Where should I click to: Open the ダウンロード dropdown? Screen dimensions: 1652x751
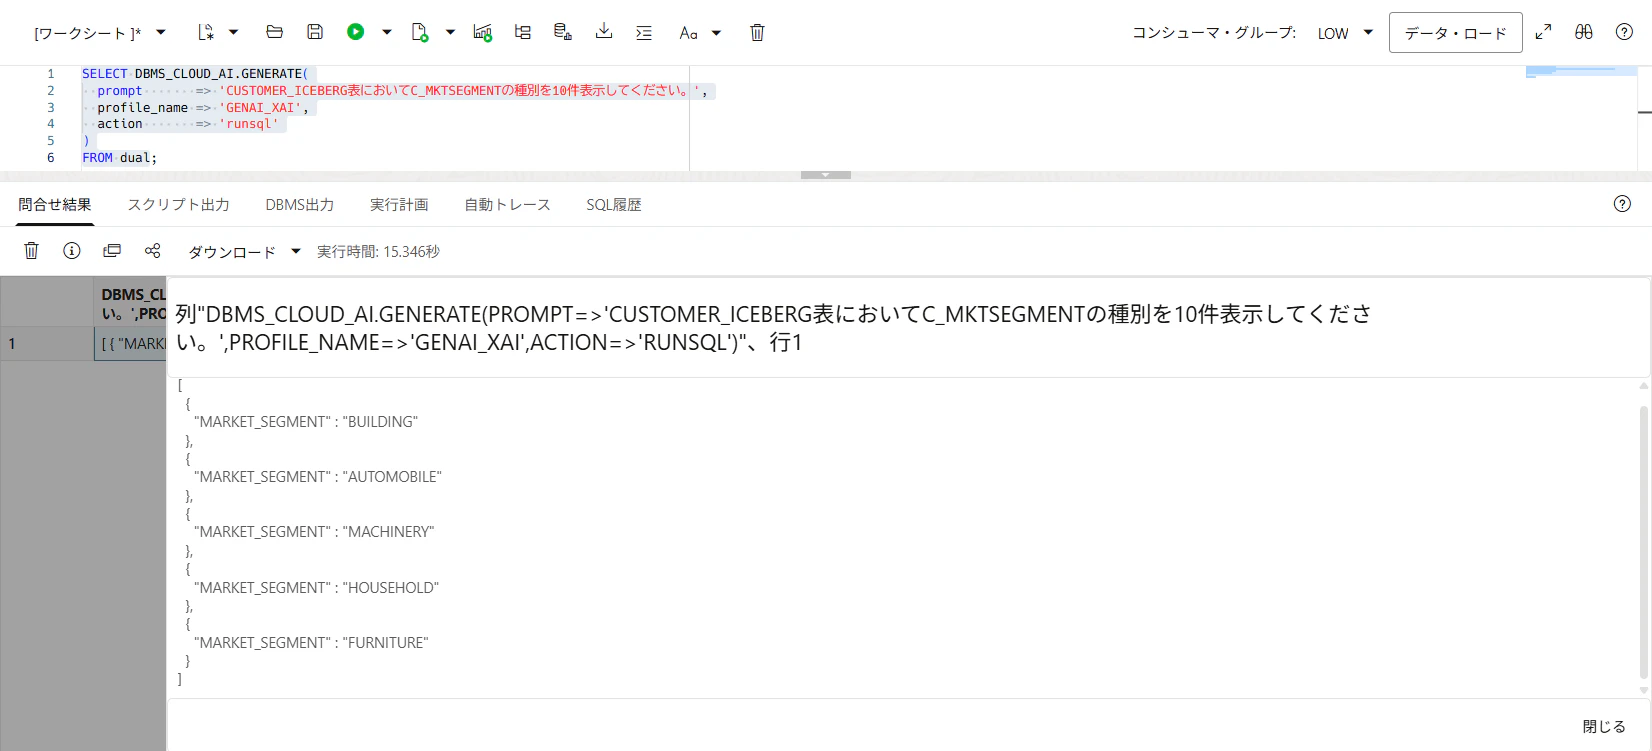click(244, 252)
